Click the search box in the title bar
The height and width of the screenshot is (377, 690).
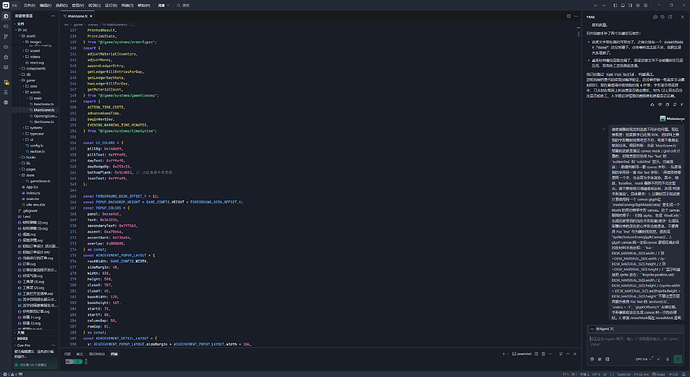pos(183,5)
